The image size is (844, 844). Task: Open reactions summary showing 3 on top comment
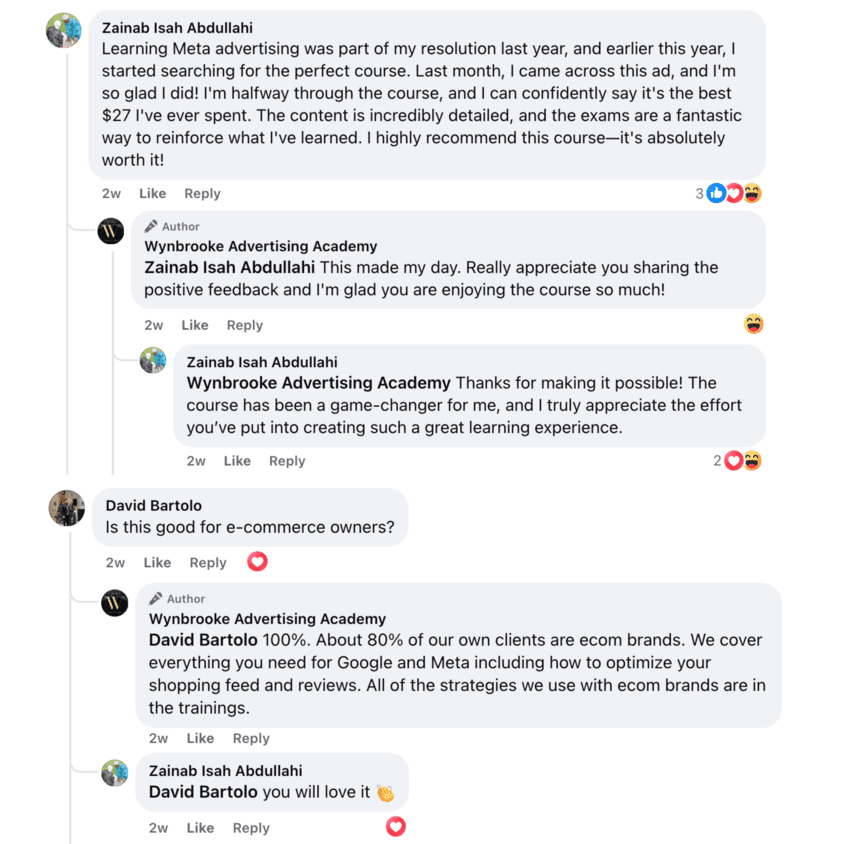(x=728, y=193)
